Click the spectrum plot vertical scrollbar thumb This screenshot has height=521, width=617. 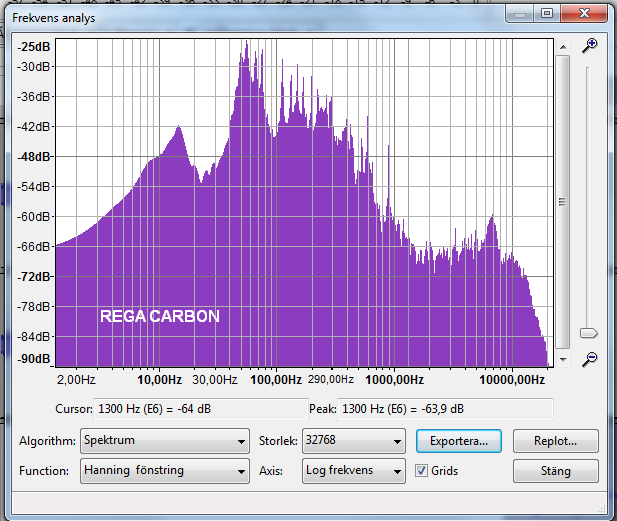(563, 202)
